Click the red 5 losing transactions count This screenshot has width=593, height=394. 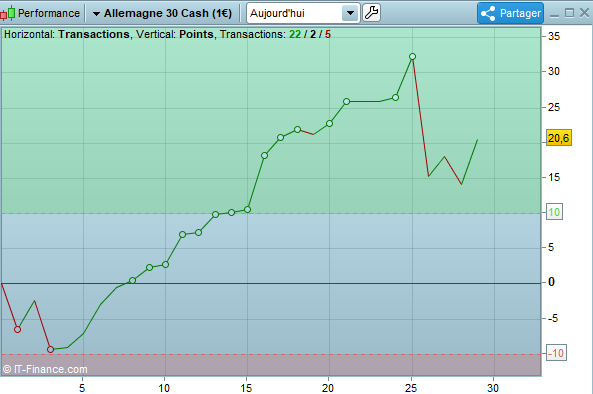click(328, 34)
